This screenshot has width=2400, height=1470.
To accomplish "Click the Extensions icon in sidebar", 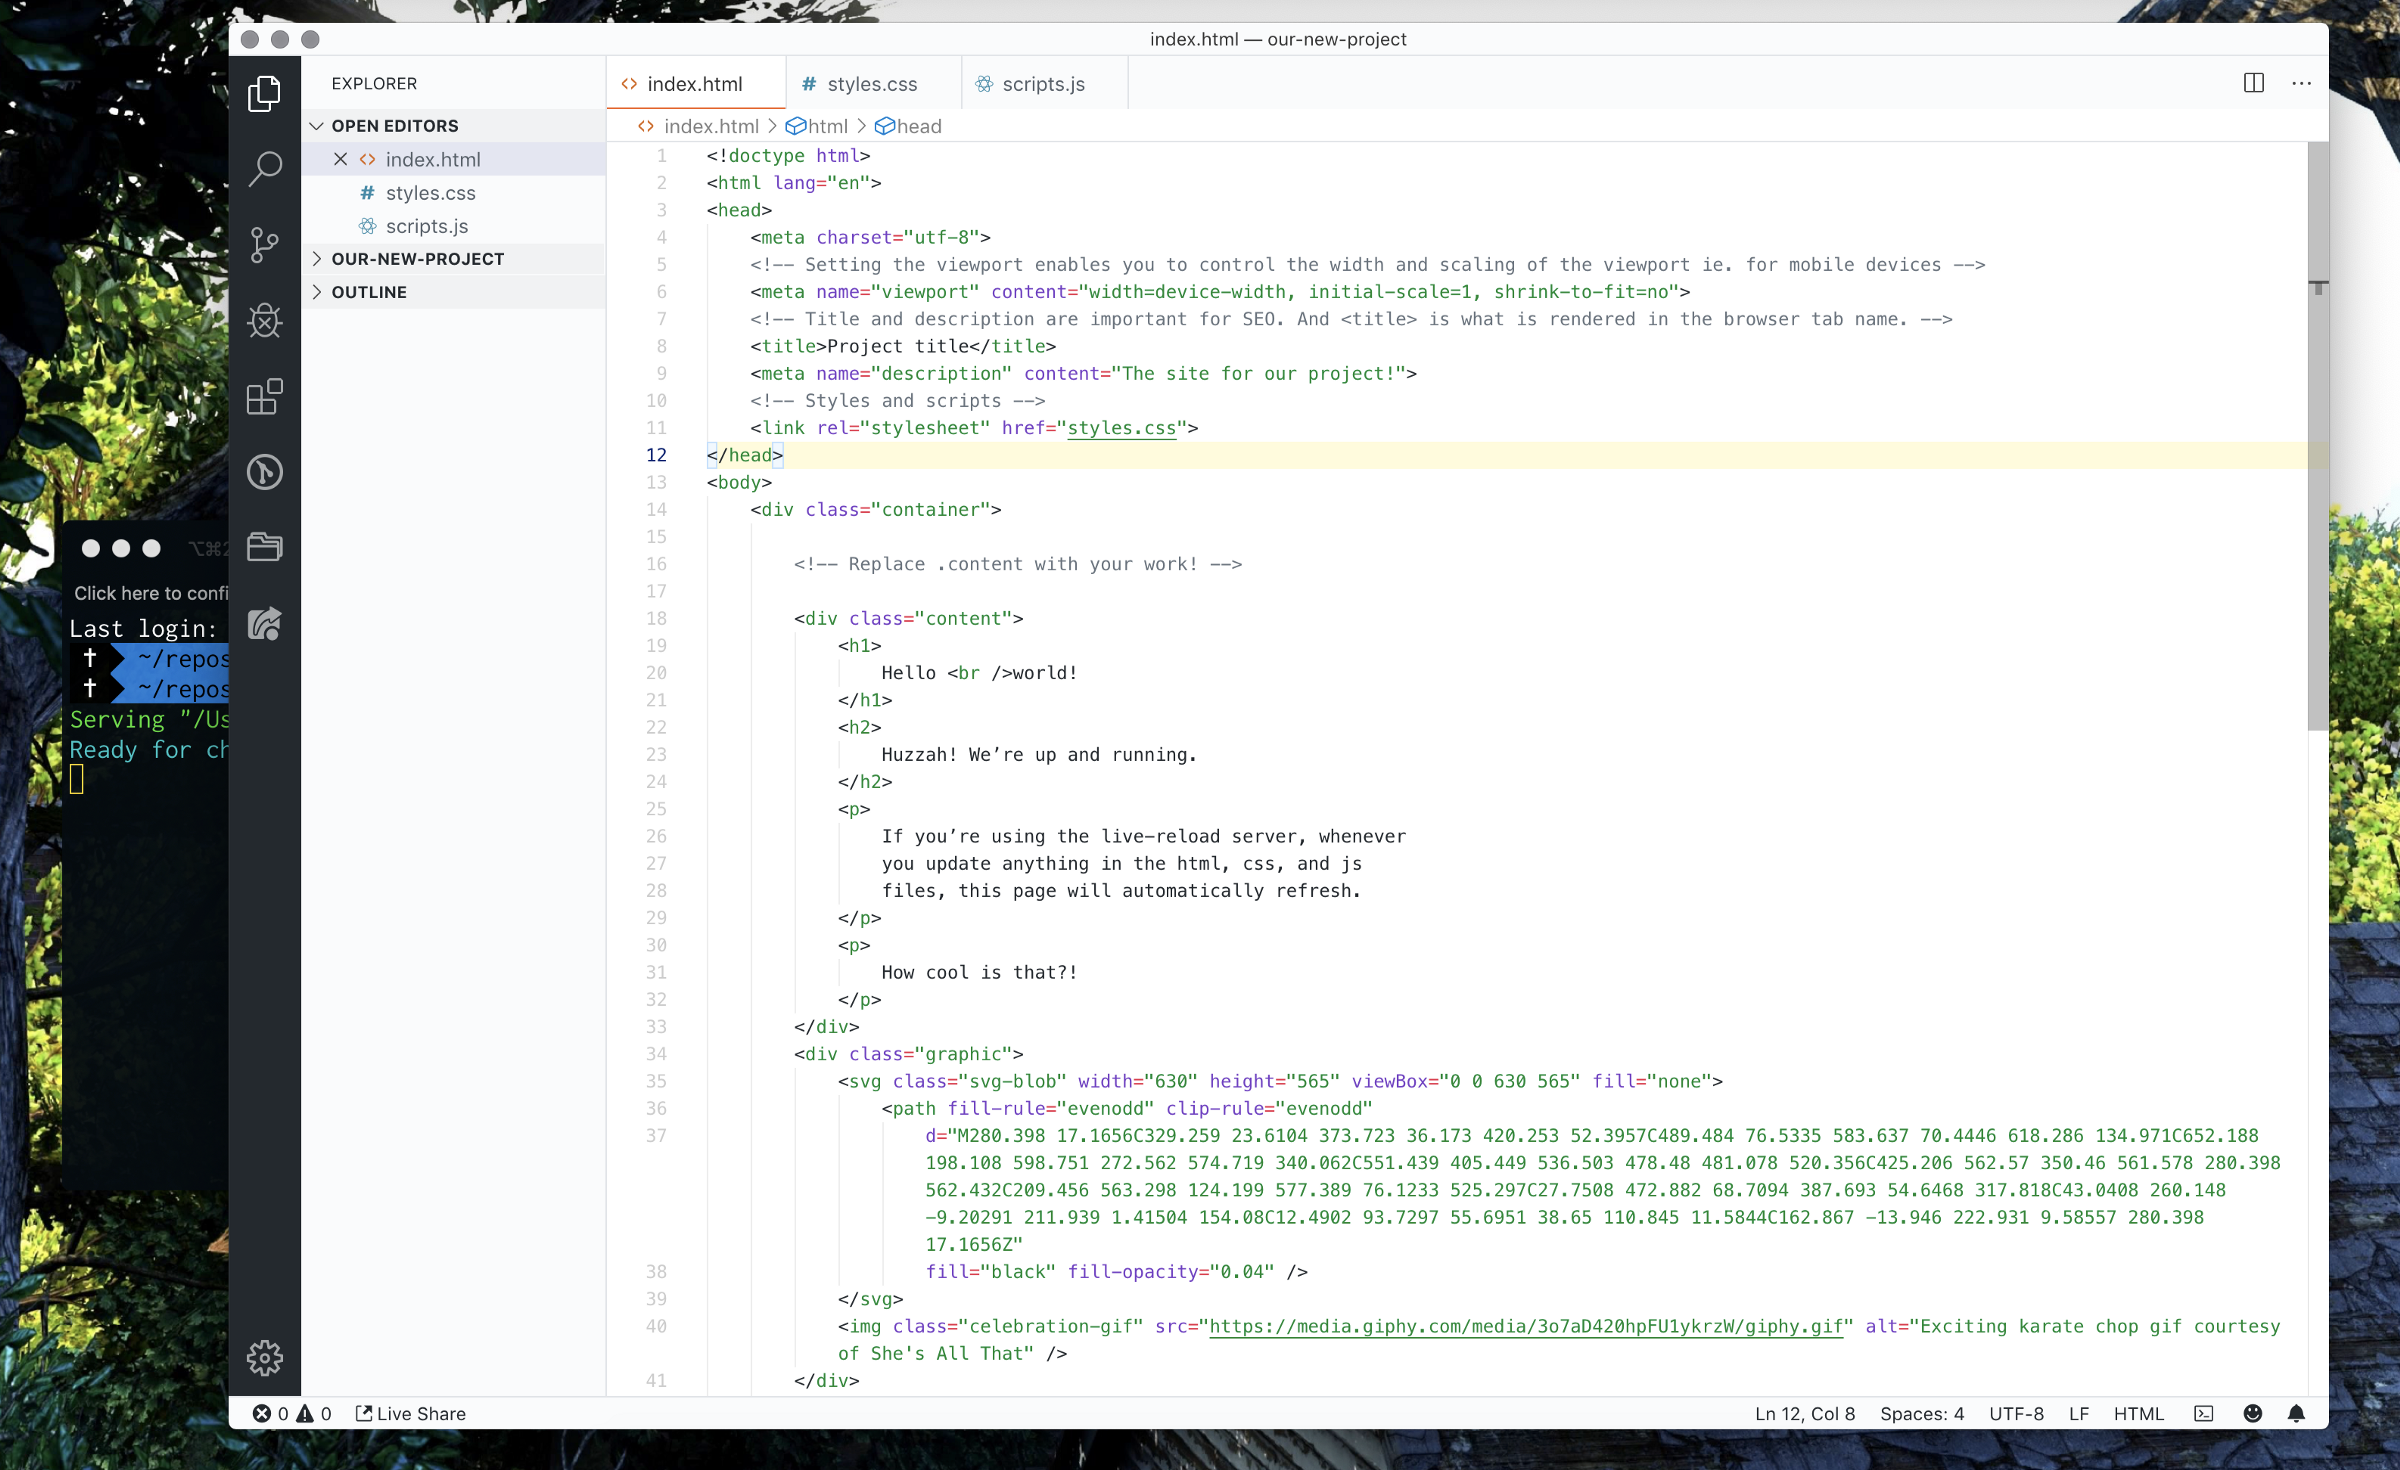I will (266, 396).
